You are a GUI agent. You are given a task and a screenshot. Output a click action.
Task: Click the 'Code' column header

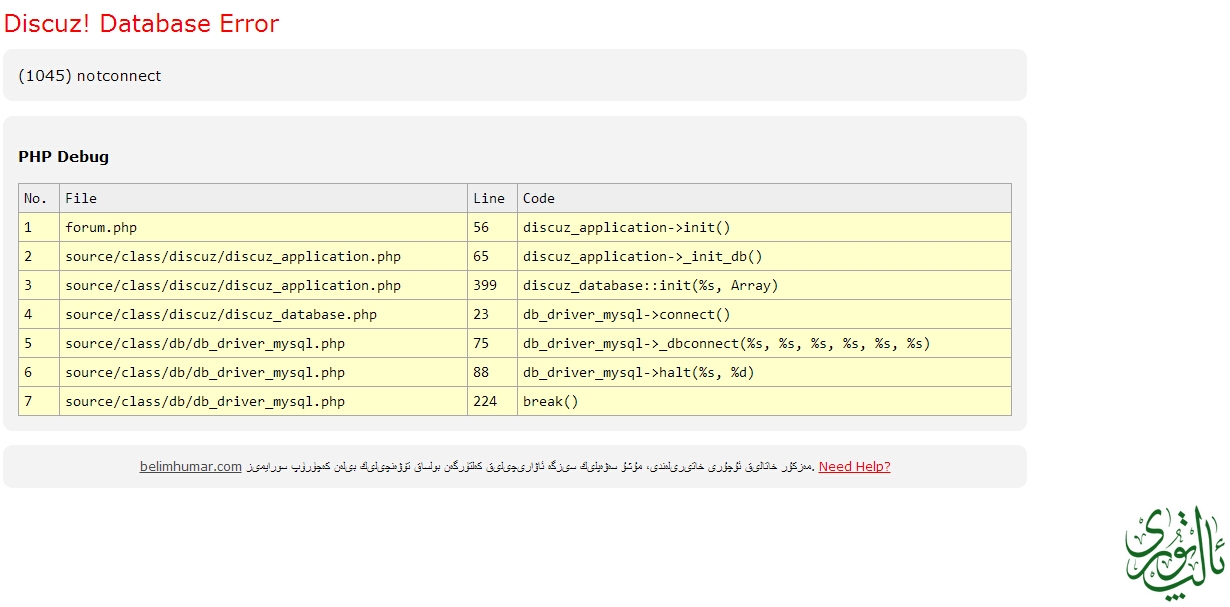764,198
